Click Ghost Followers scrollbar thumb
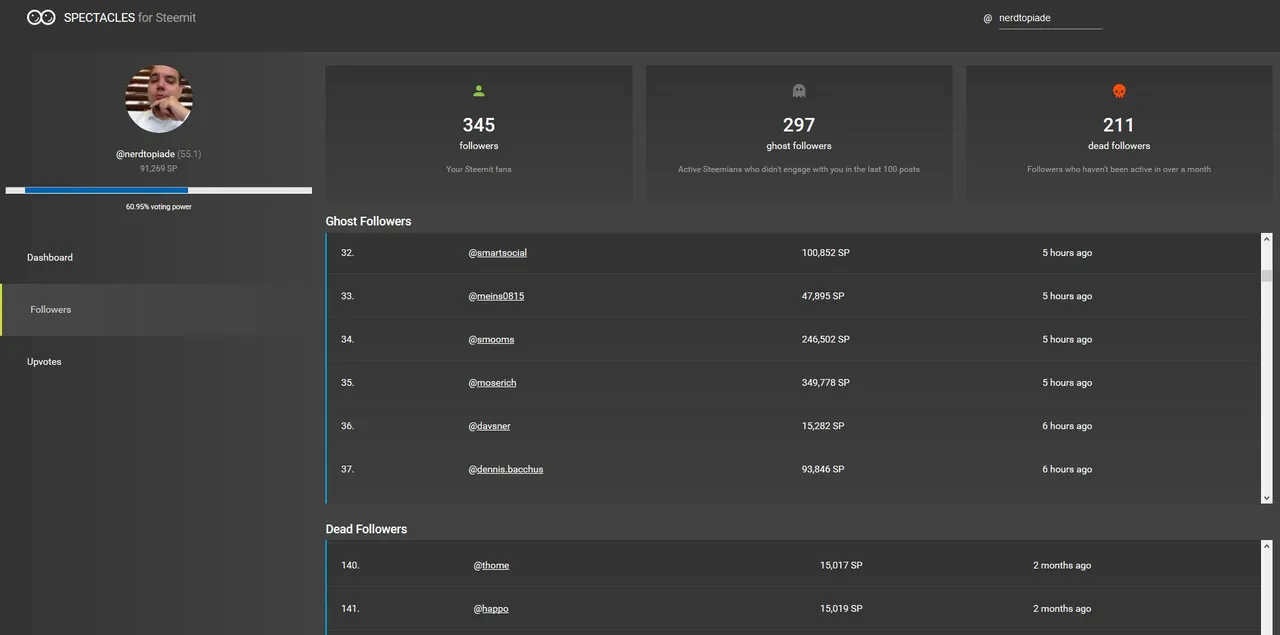This screenshot has height=635, width=1280. [1267, 277]
